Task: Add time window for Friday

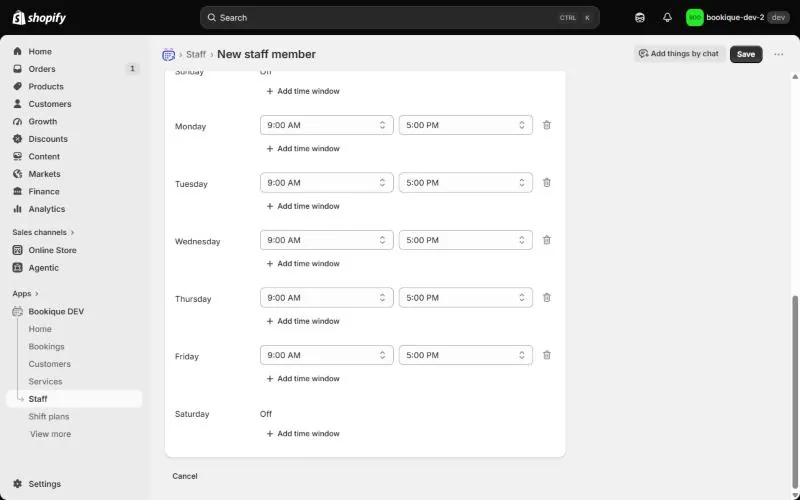Action: [303, 379]
